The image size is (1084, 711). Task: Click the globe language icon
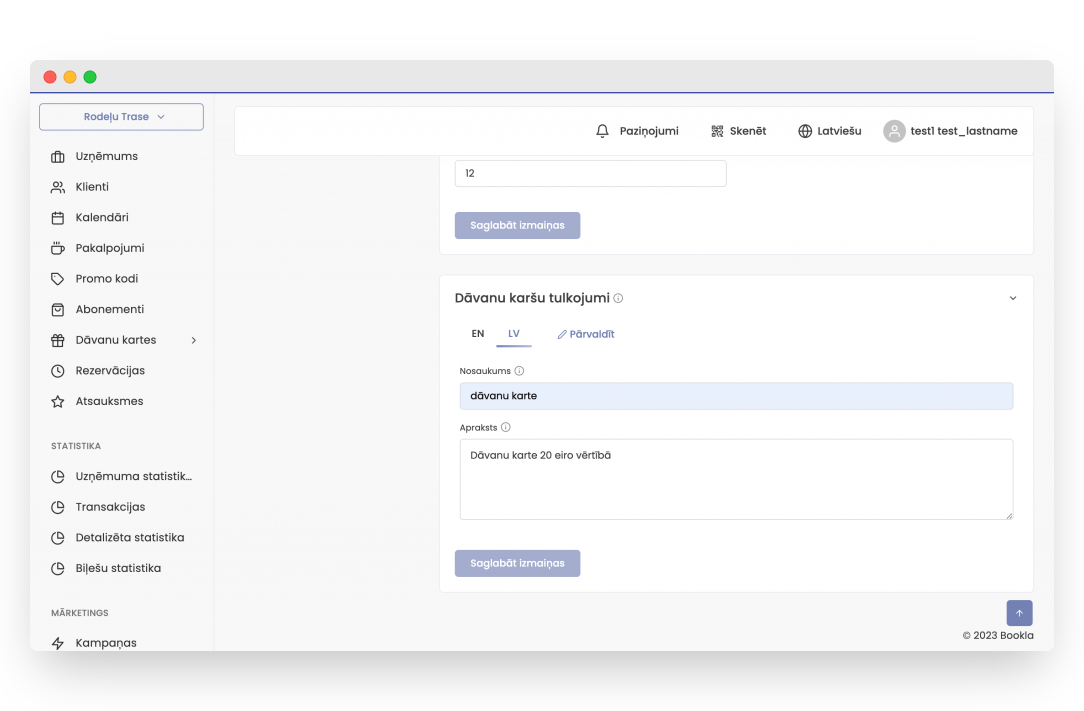click(805, 131)
